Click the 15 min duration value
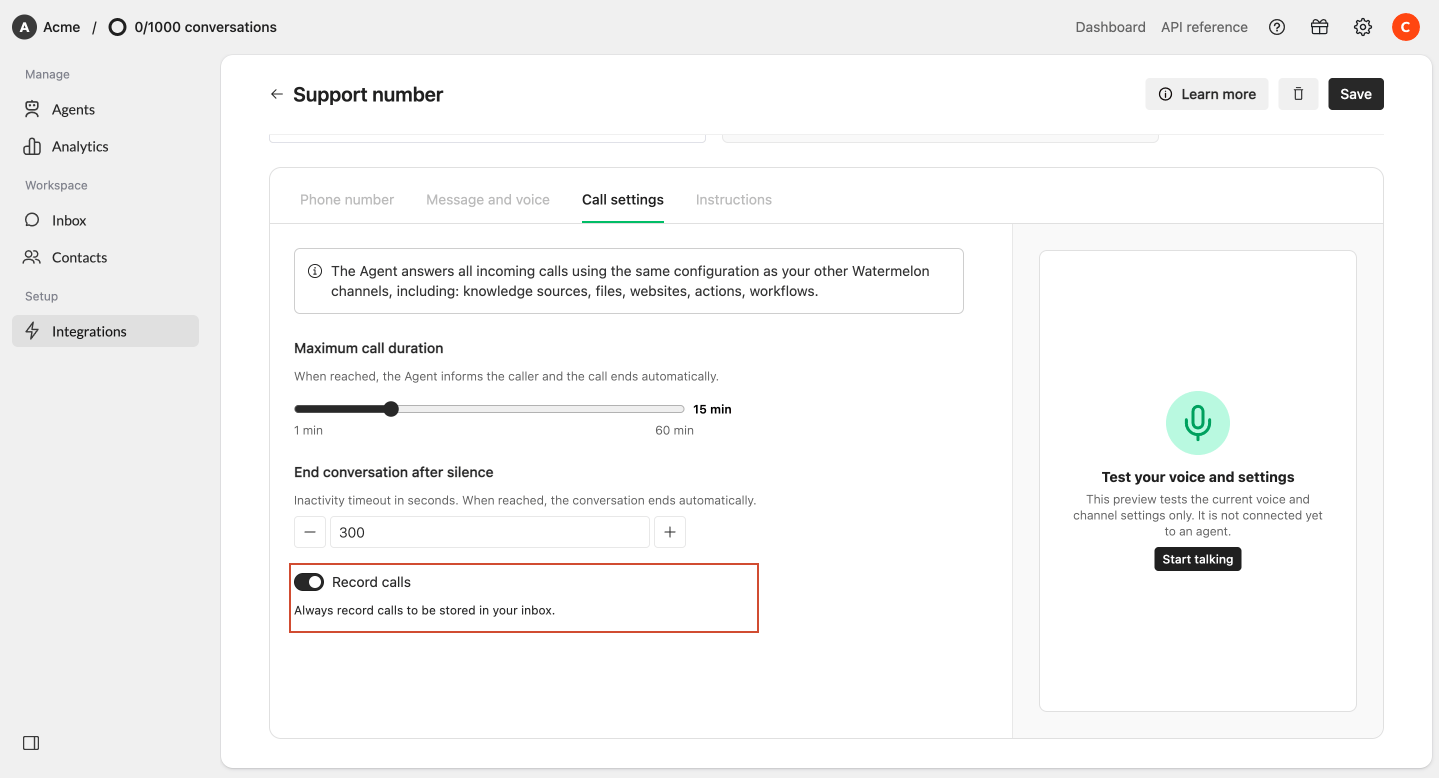This screenshot has height=778, width=1439. [712, 409]
